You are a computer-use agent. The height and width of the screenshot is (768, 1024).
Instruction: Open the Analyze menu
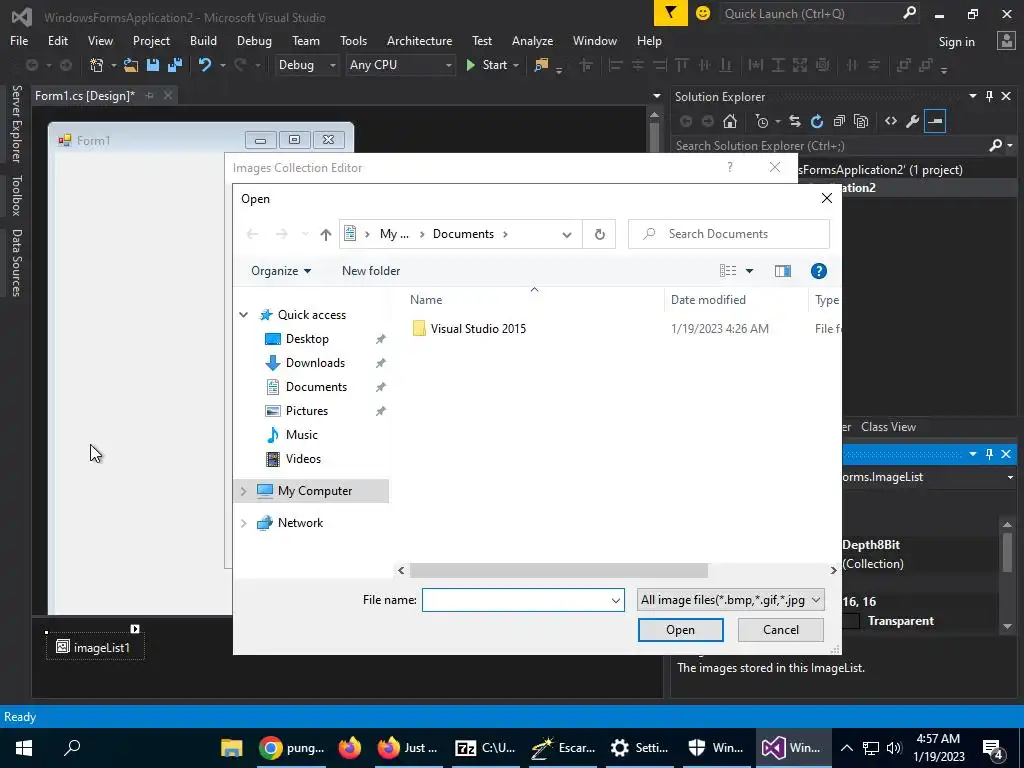tap(532, 40)
